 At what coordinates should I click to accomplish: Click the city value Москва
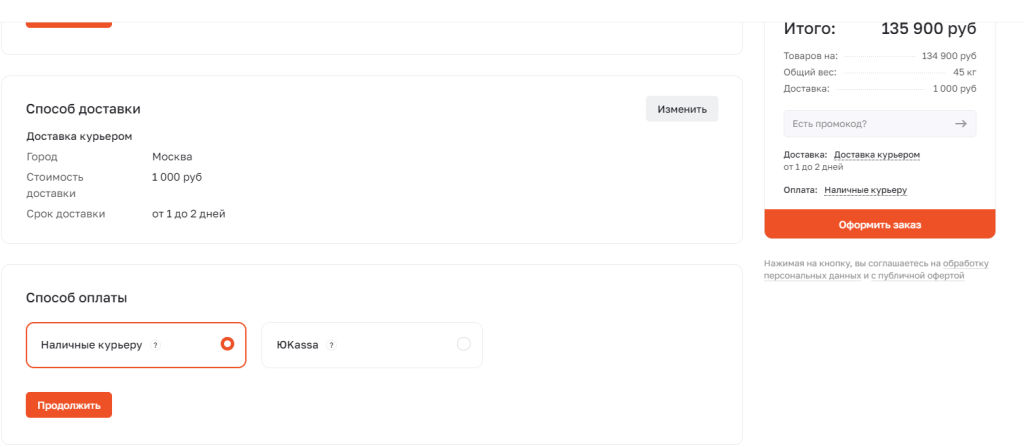172,156
